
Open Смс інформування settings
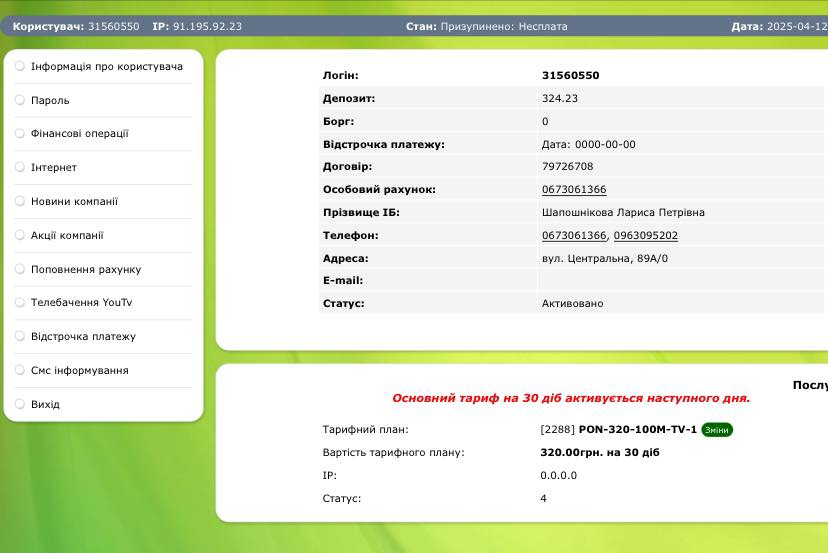(x=80, y=370)
